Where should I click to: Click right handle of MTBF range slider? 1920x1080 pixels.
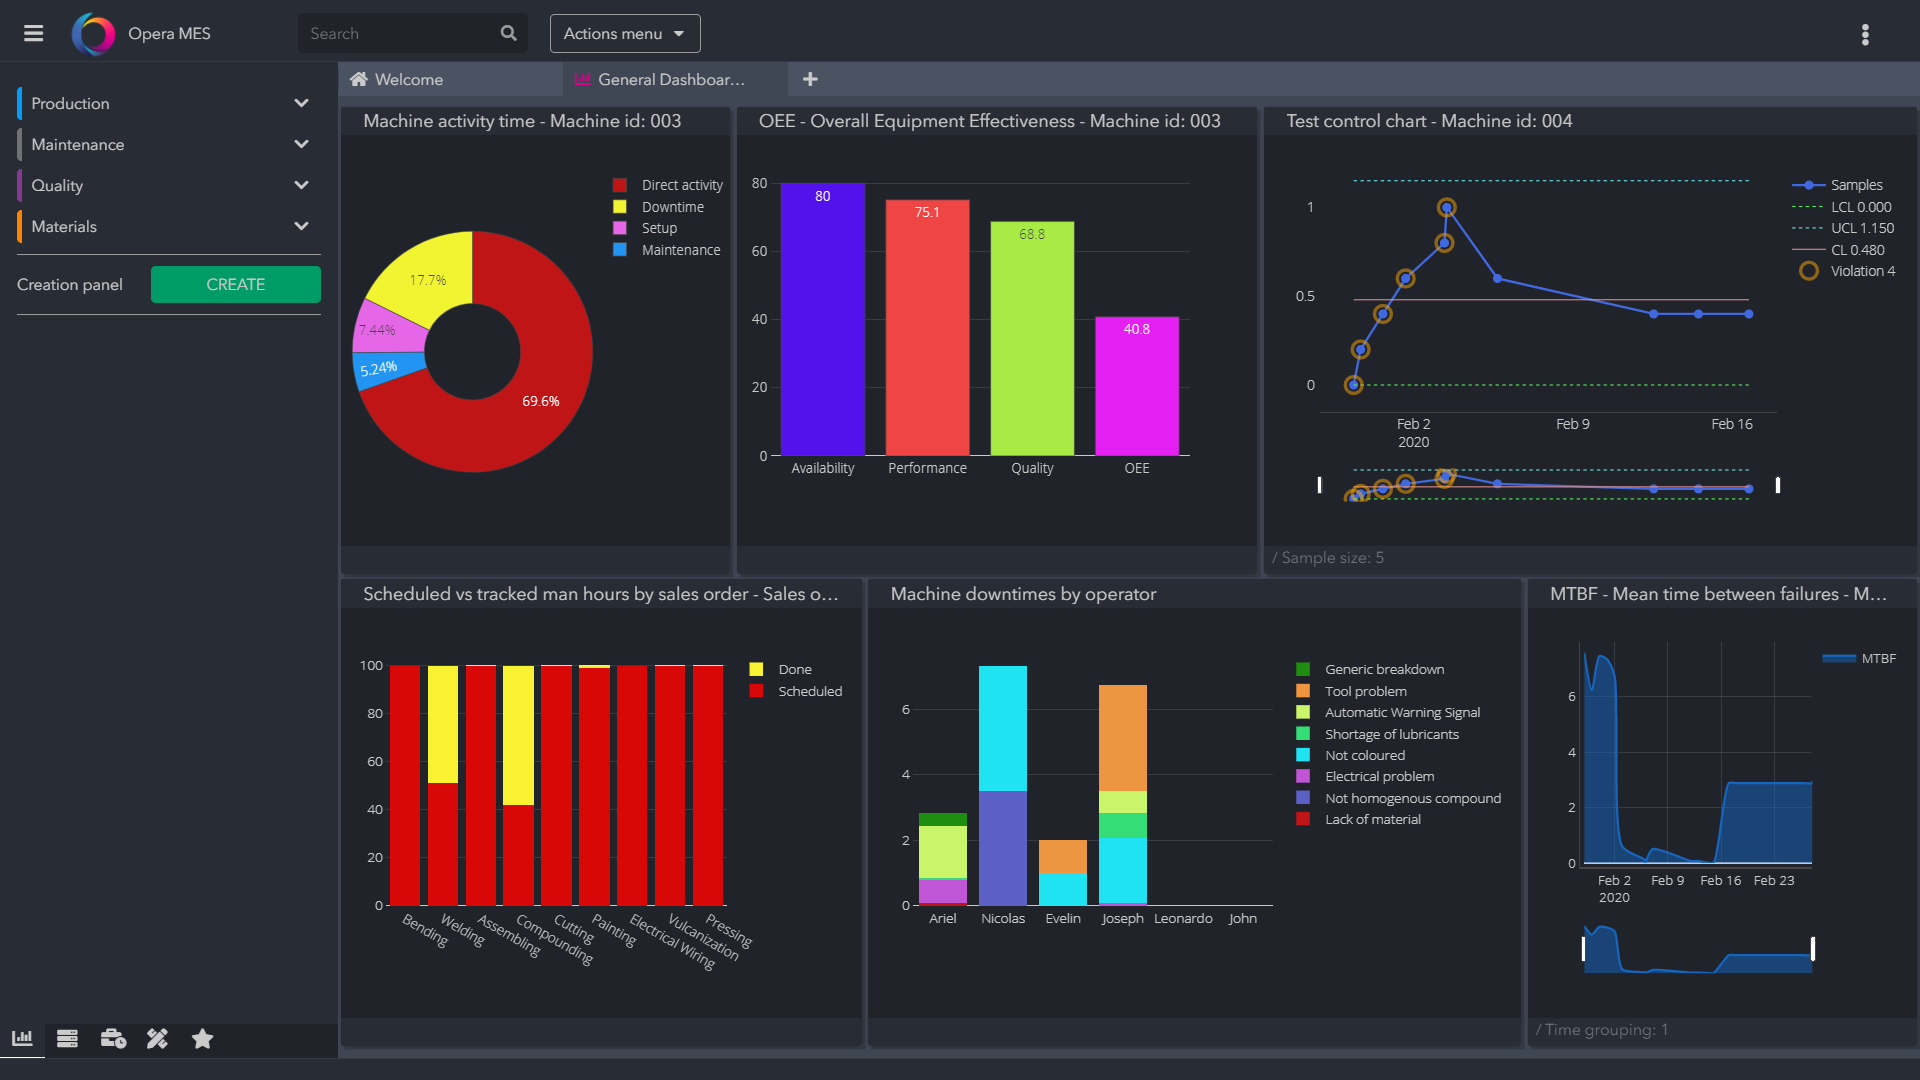[1812, 948]
